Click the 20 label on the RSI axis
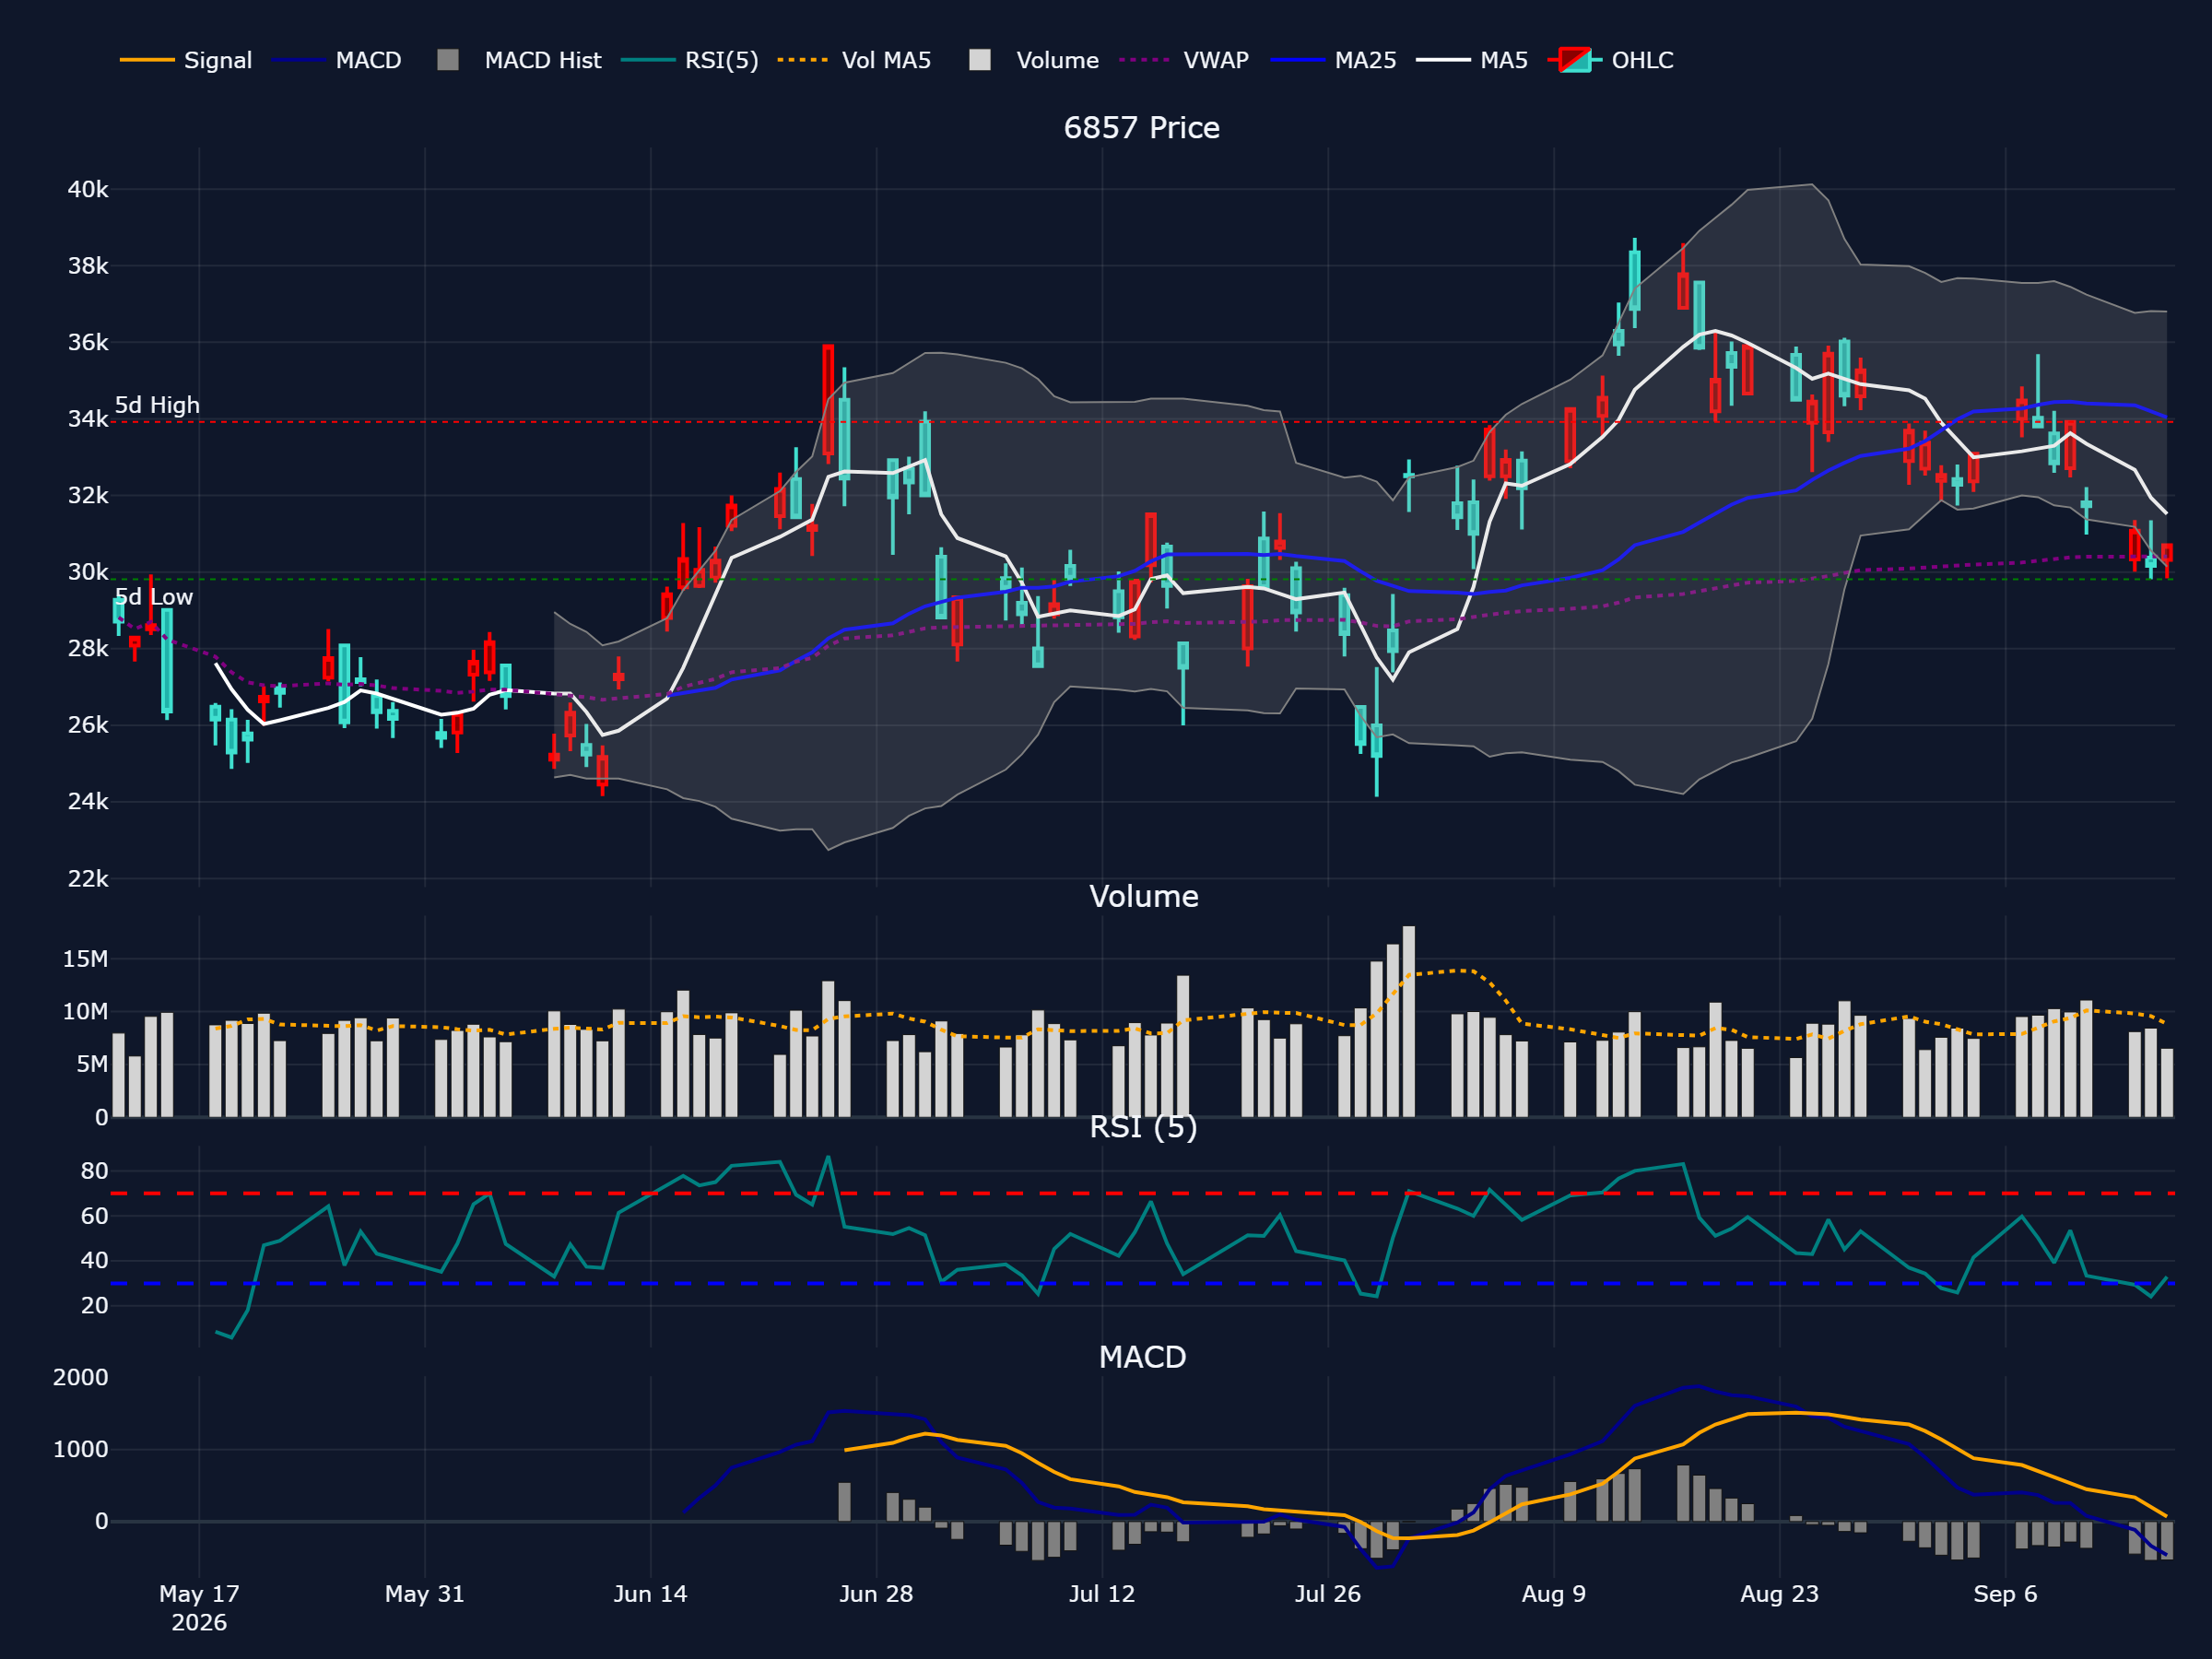 pos(94,1305)
